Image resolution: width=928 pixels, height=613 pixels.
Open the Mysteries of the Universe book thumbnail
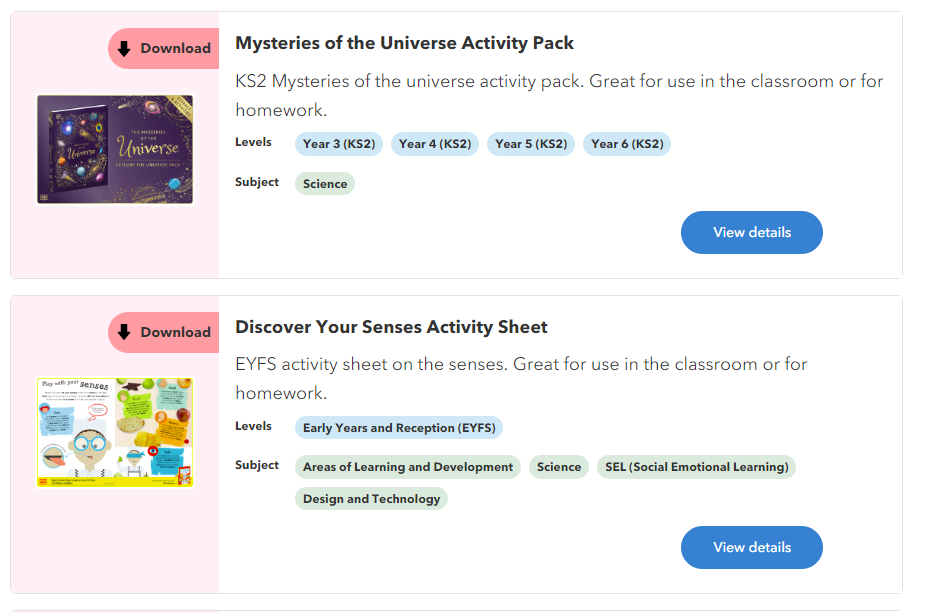114,149
